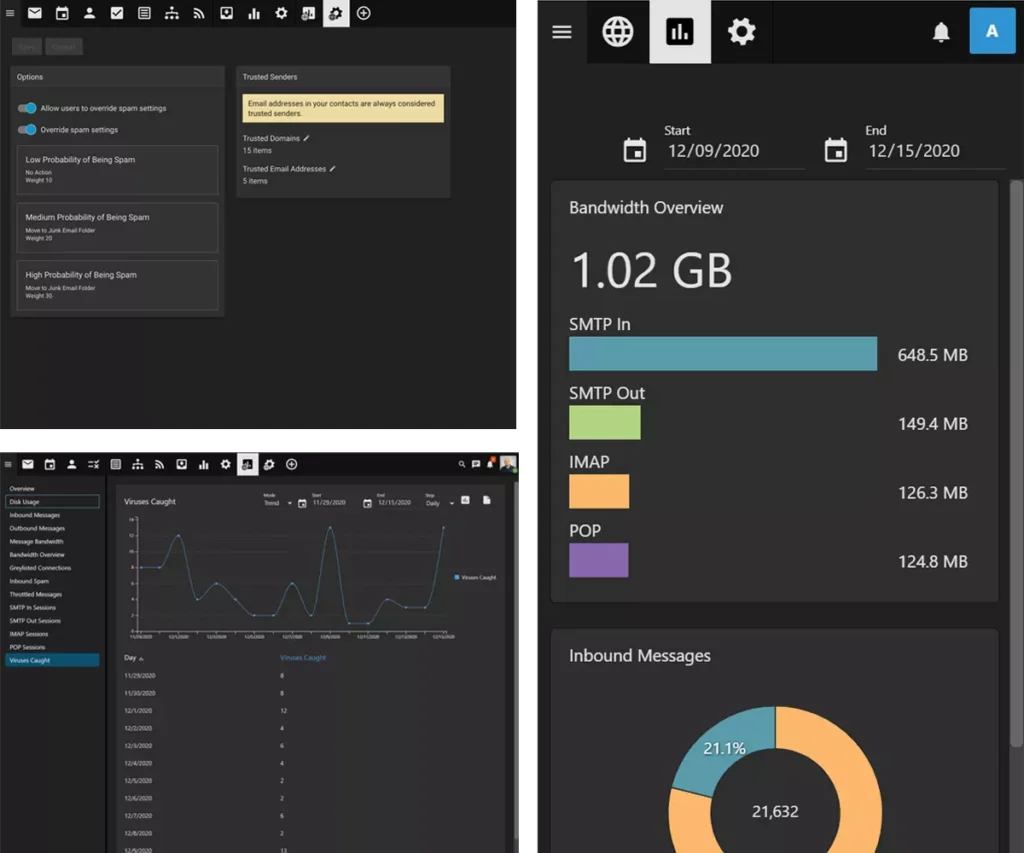This screenshot has width=1024, height=853.
Task: Open the Low Probability of Being Spam card
Action: coord(118,169)
